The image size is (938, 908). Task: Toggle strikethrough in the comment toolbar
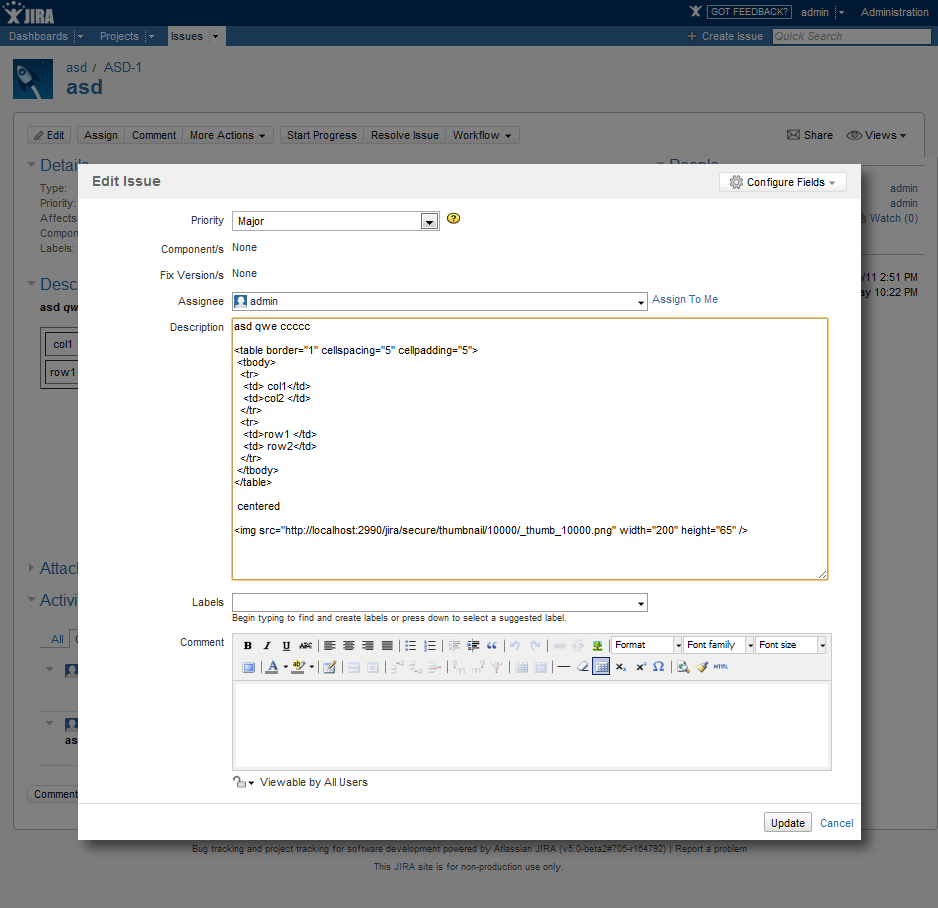305,646
